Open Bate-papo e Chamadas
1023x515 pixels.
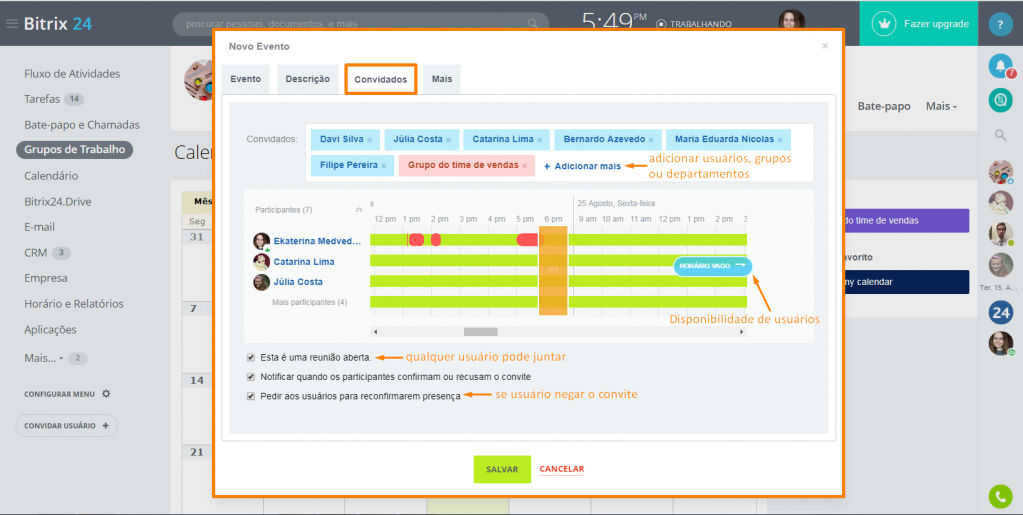coord(82,125)
